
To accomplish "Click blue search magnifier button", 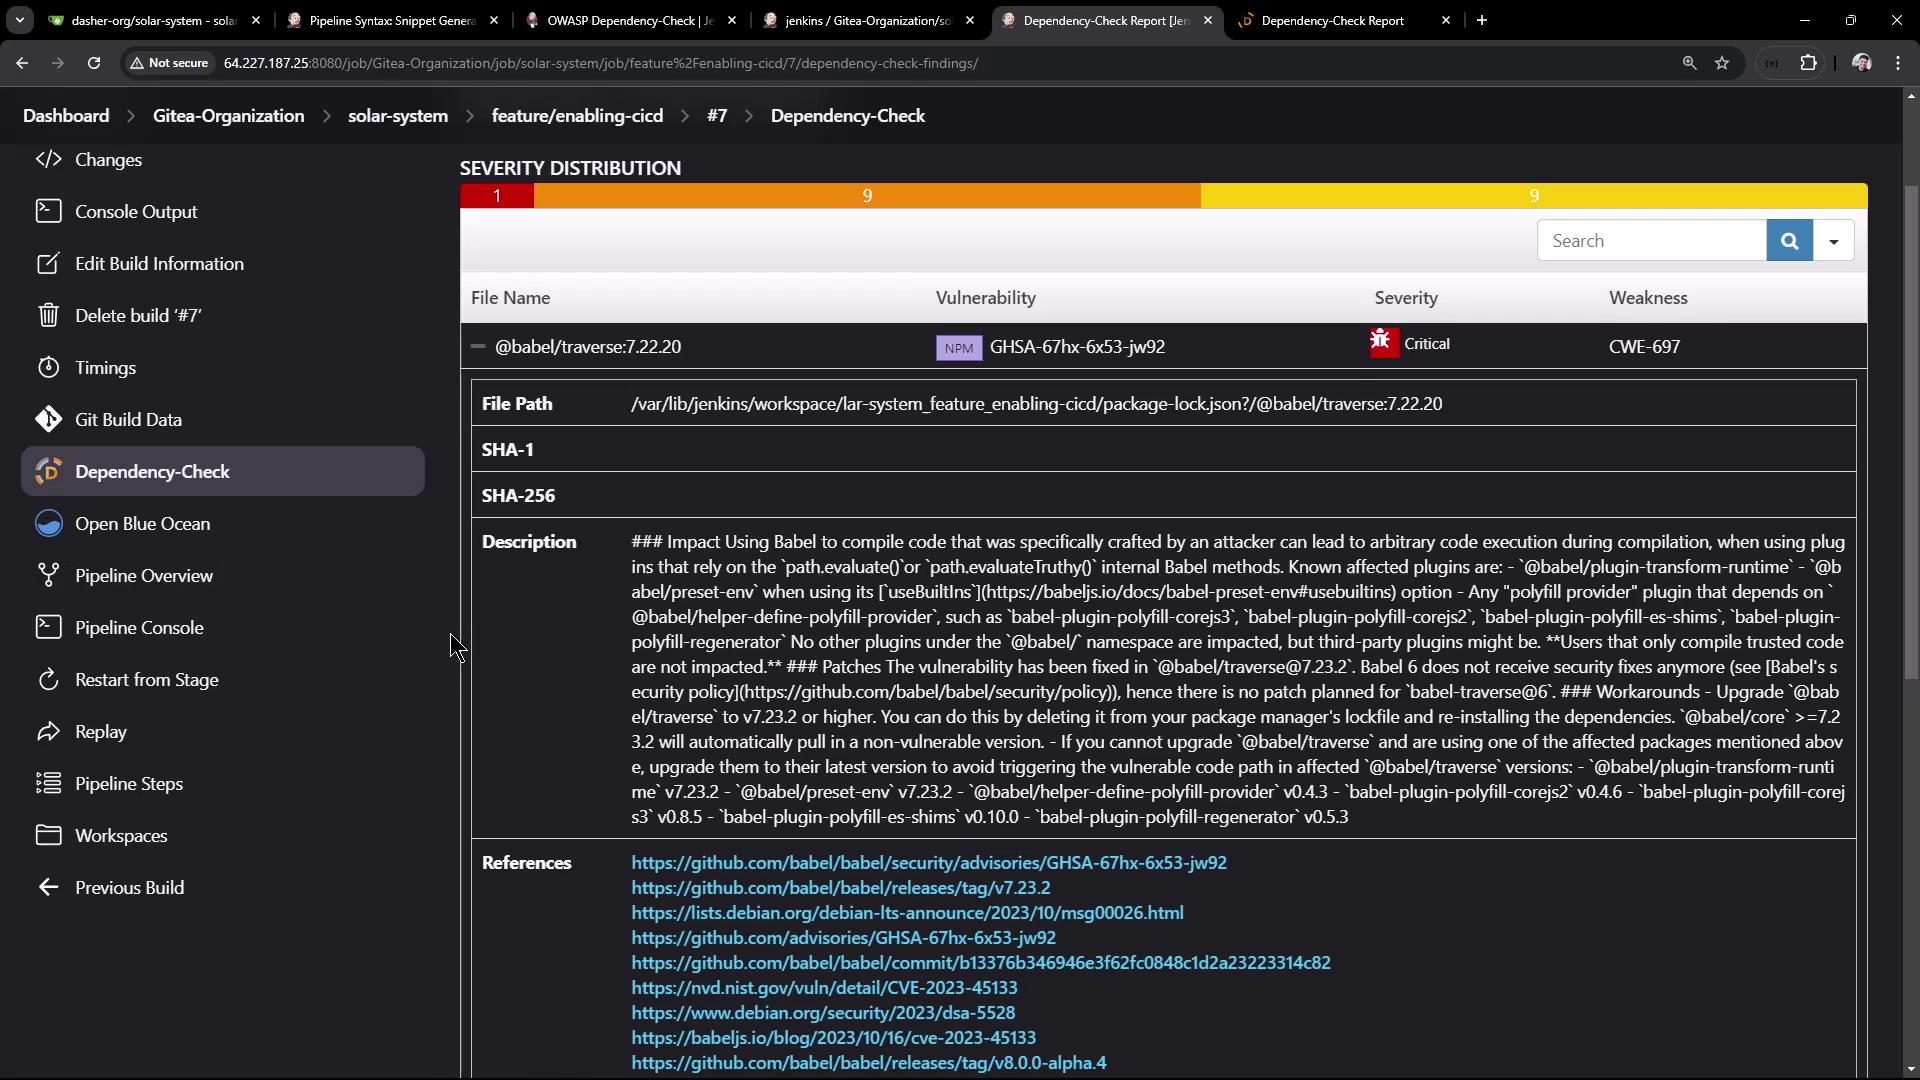I will 1789,241.
